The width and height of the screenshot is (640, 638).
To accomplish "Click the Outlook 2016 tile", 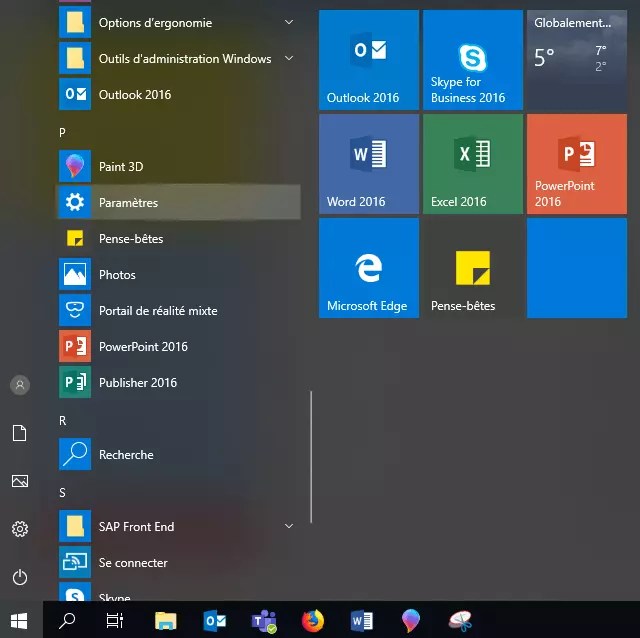I will tap(369, 60).
